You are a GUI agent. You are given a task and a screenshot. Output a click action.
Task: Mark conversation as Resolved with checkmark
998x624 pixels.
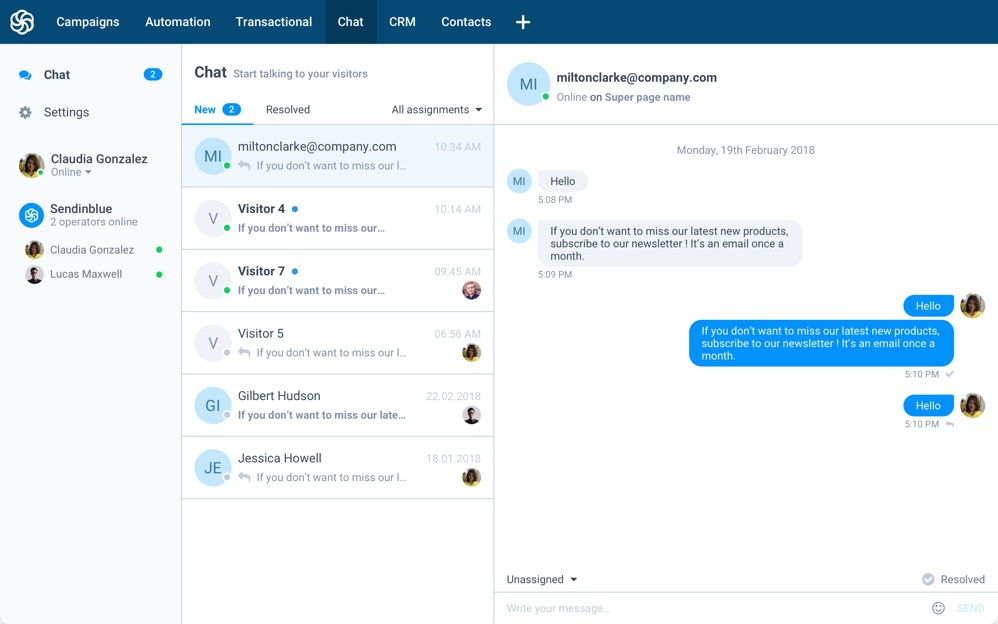coord(953,579)
